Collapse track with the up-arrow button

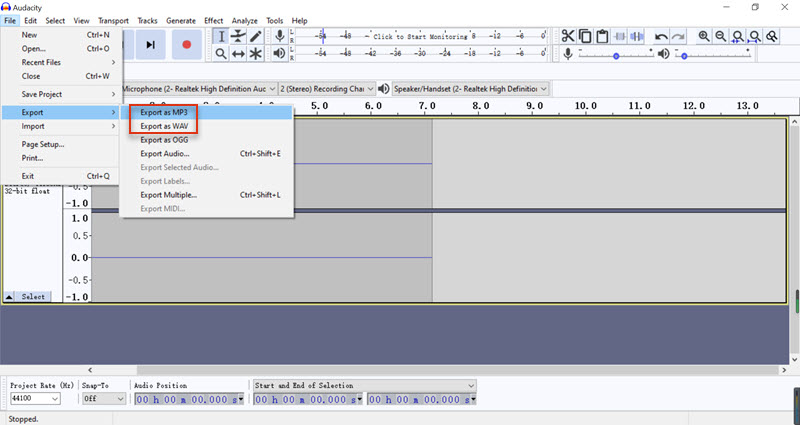[x=9, y=296]
